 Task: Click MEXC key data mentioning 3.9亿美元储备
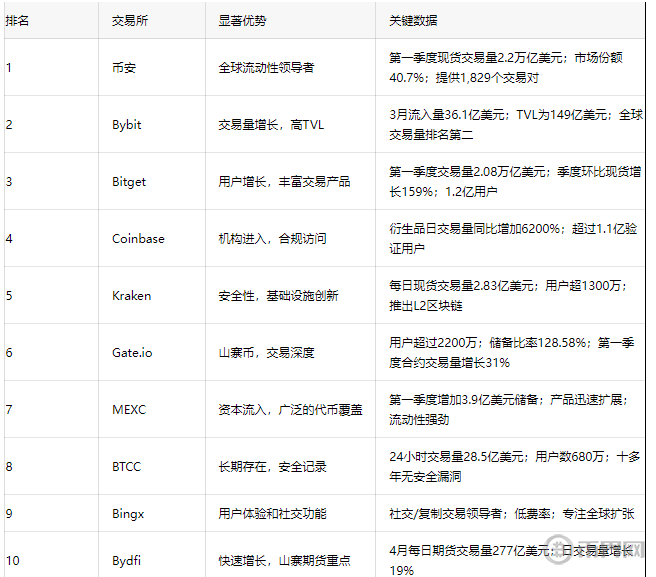509,409
